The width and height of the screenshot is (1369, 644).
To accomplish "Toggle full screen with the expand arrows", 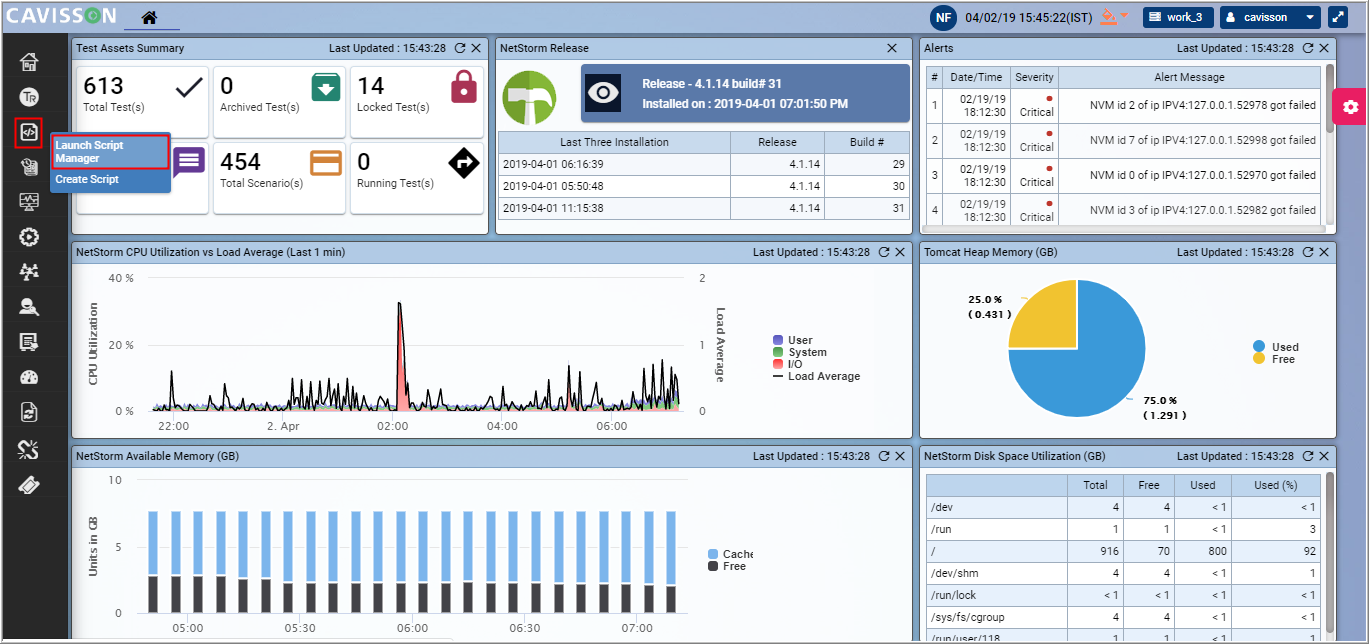I will [x=1338, y=17].
